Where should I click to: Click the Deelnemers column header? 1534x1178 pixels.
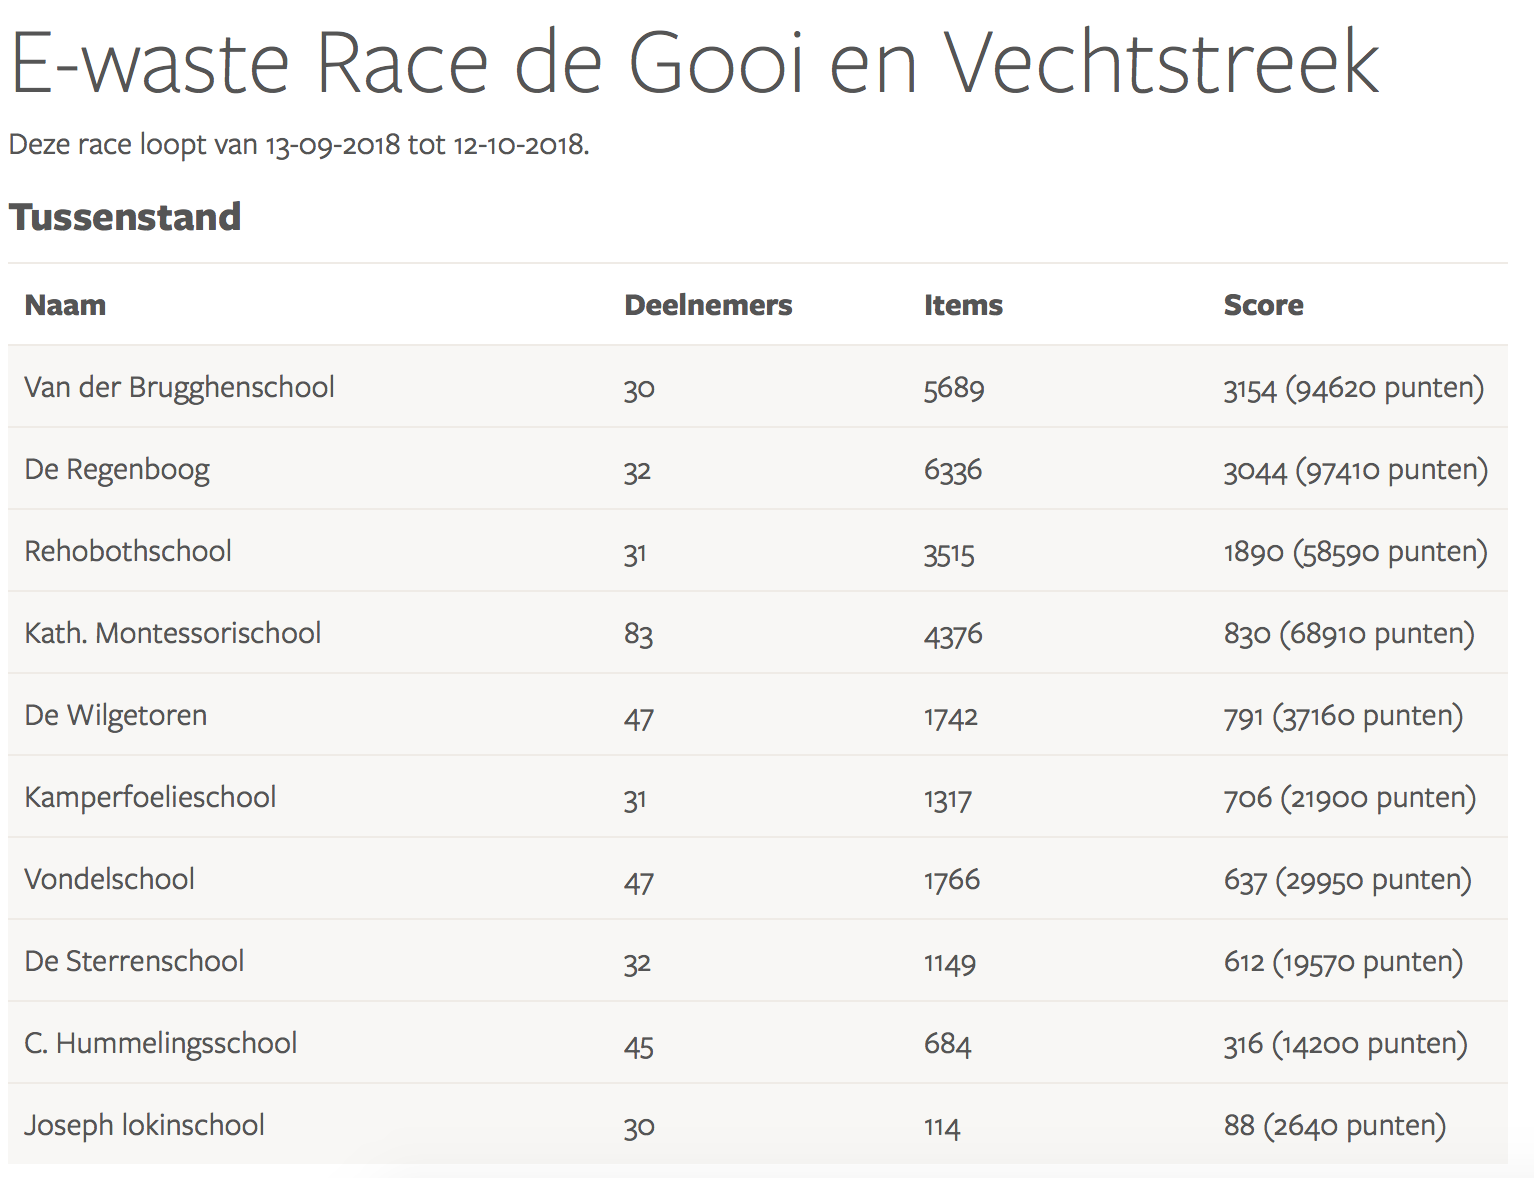[708, 305]
